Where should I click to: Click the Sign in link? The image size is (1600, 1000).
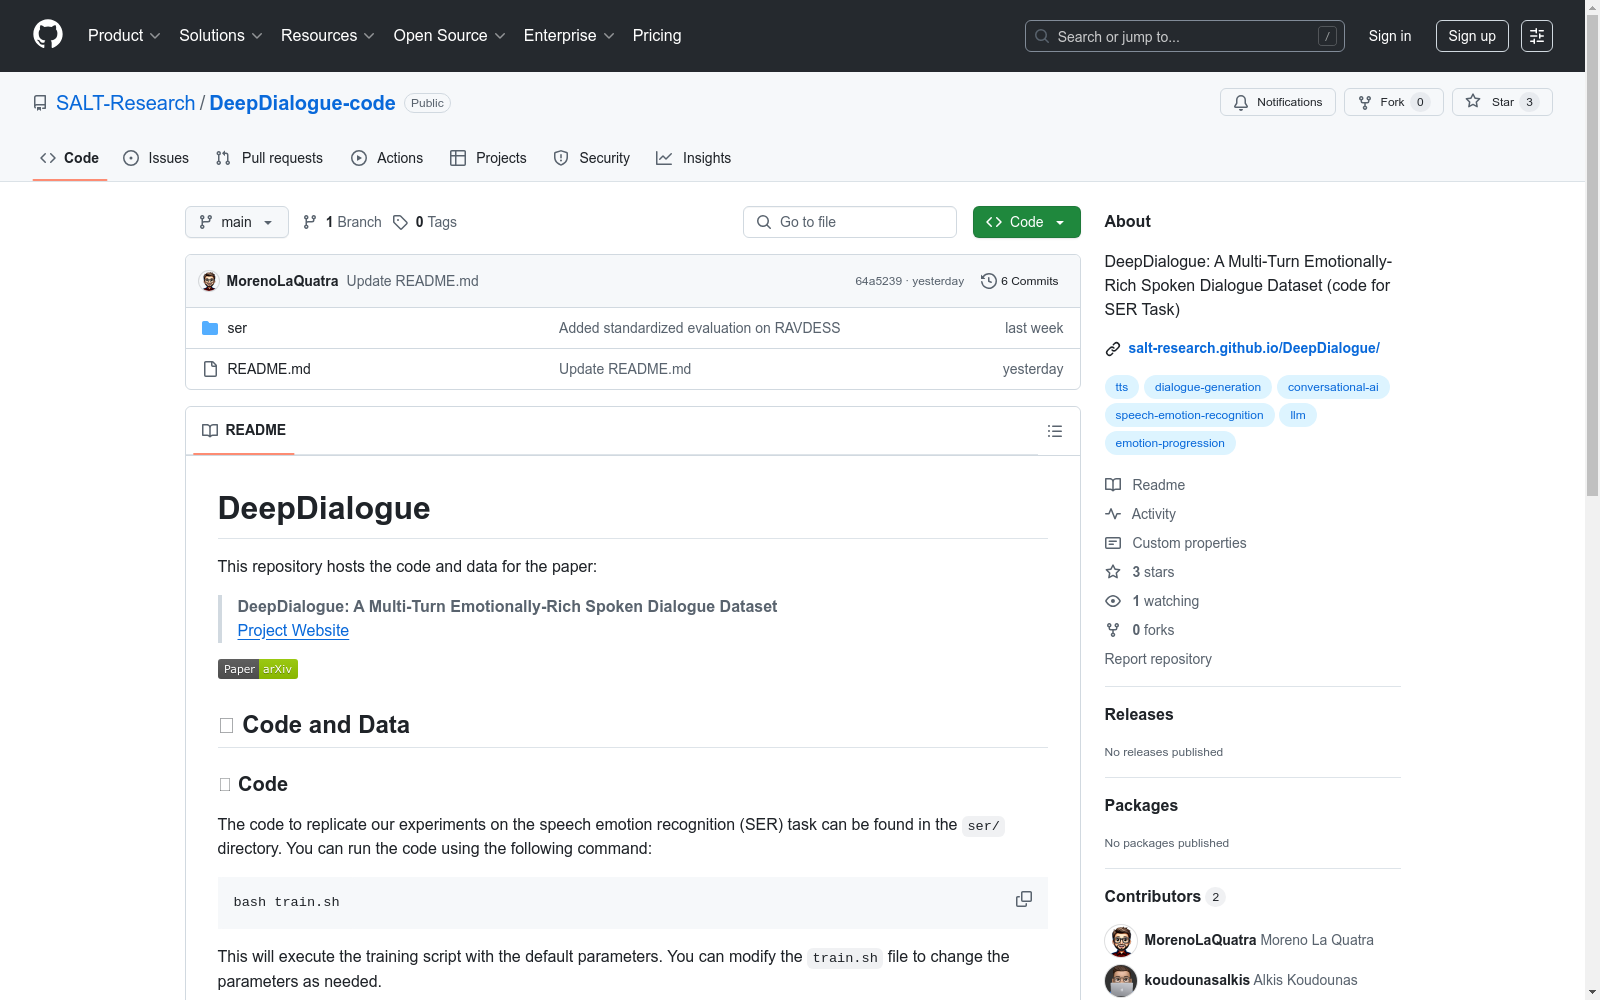[1390, 36]
